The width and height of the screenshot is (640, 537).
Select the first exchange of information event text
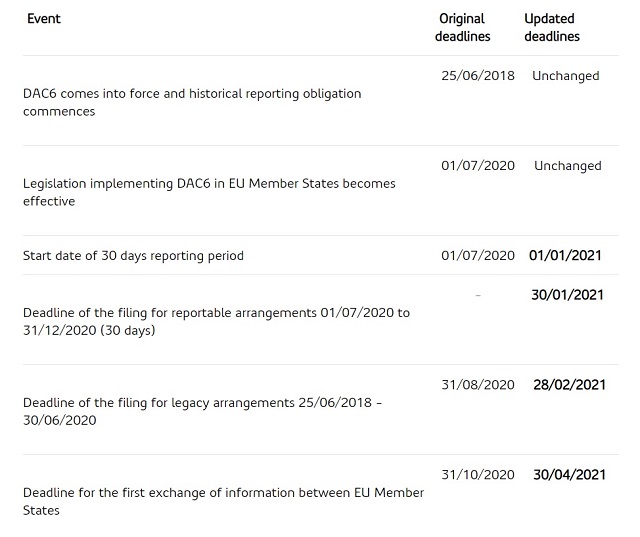point(223,501)
